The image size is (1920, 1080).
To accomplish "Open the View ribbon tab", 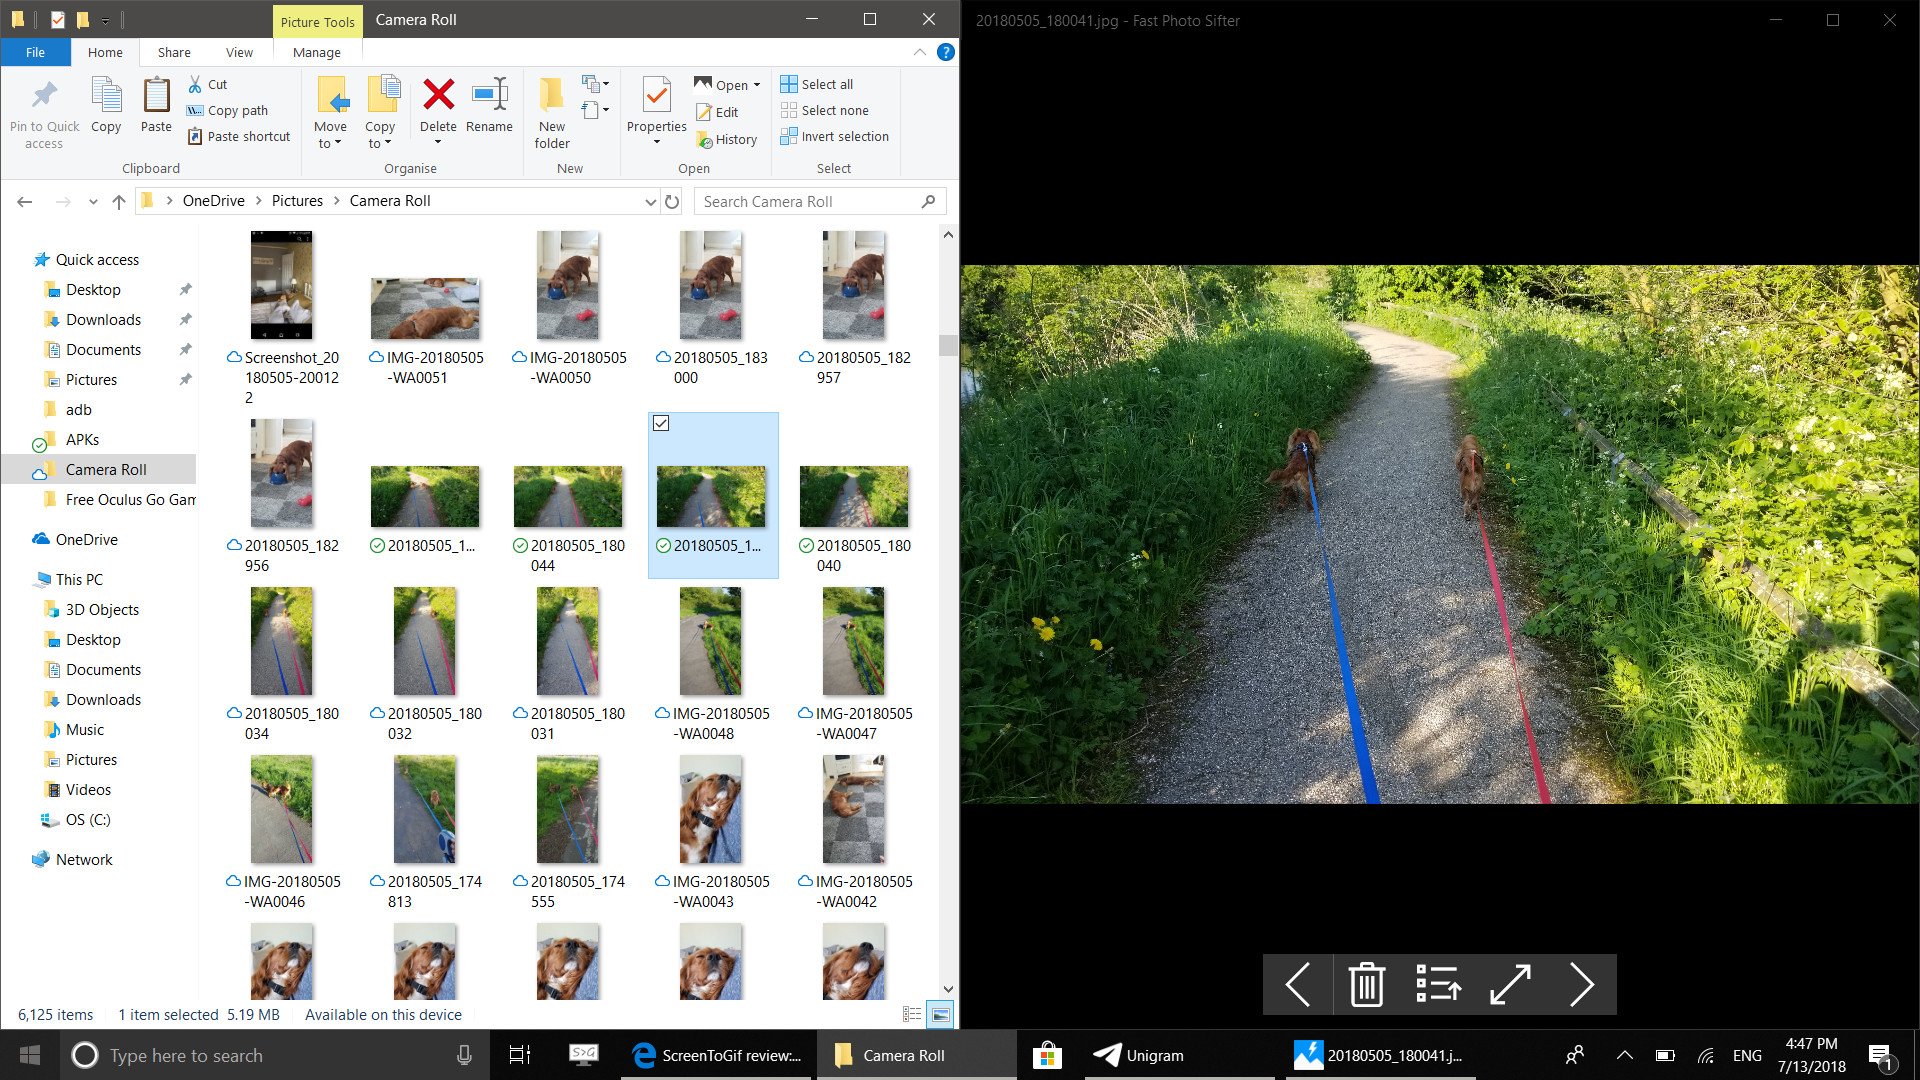I will [x=239, y=52].
